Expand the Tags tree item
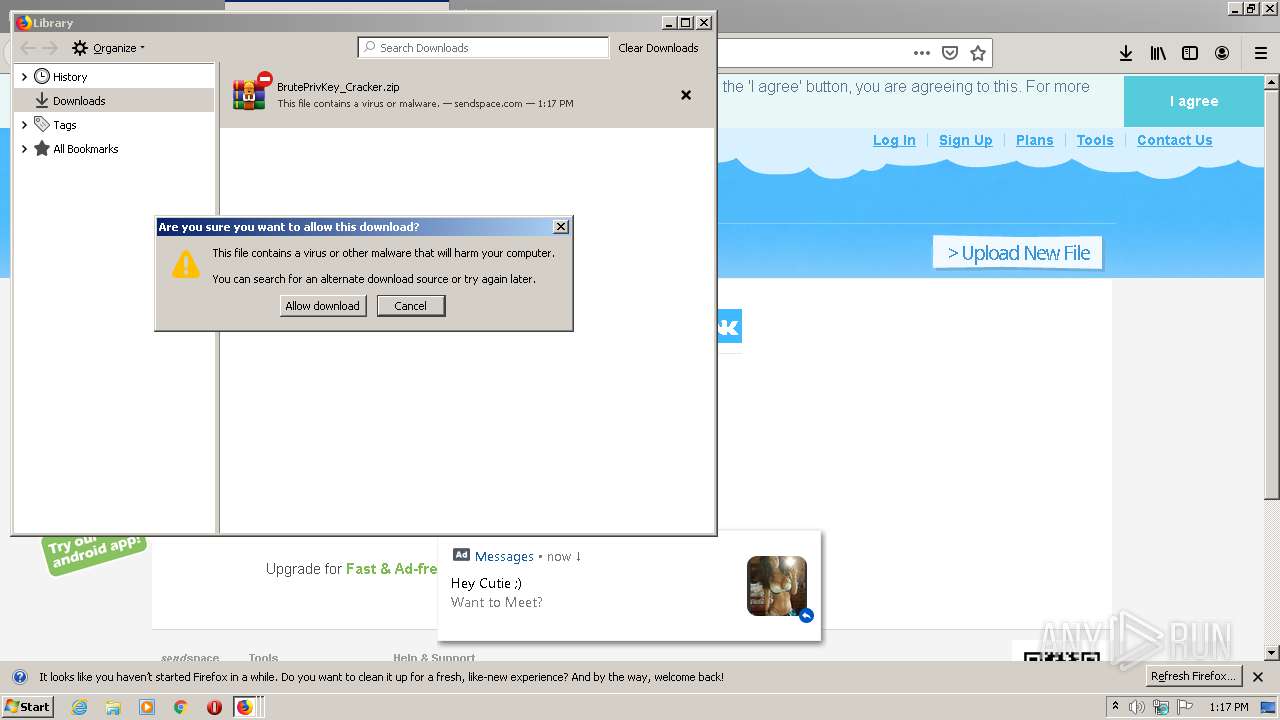The height and width of the screenshot is (720, 1280). coord(24,125)
